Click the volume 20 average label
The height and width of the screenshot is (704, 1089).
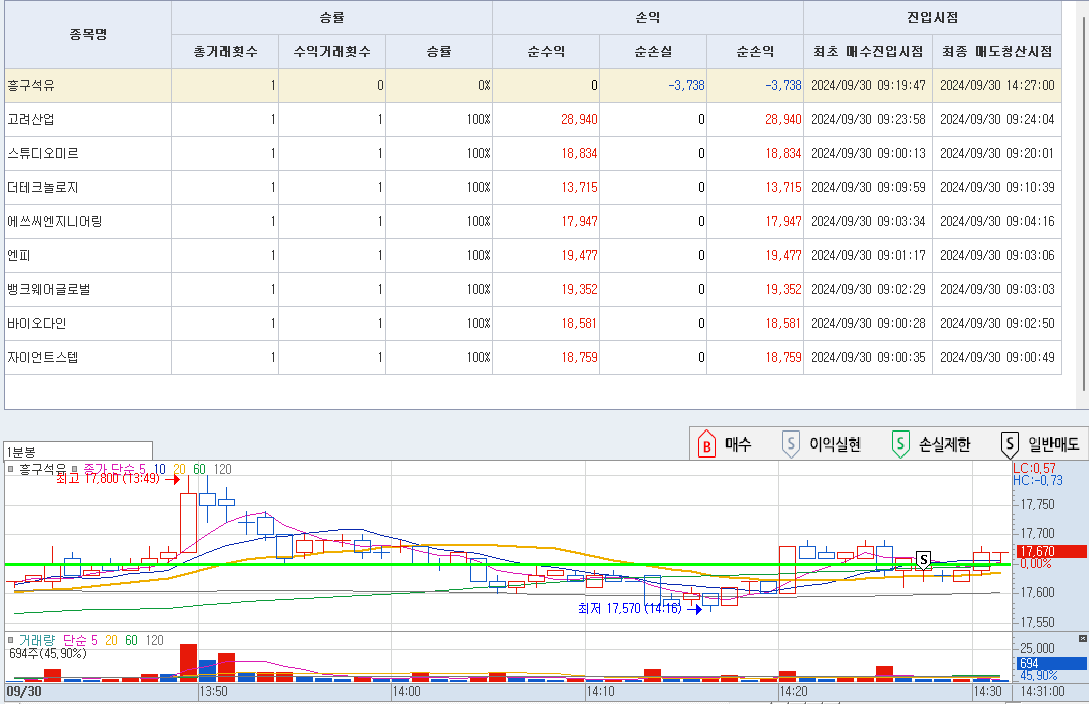click(x=111, y=640)
